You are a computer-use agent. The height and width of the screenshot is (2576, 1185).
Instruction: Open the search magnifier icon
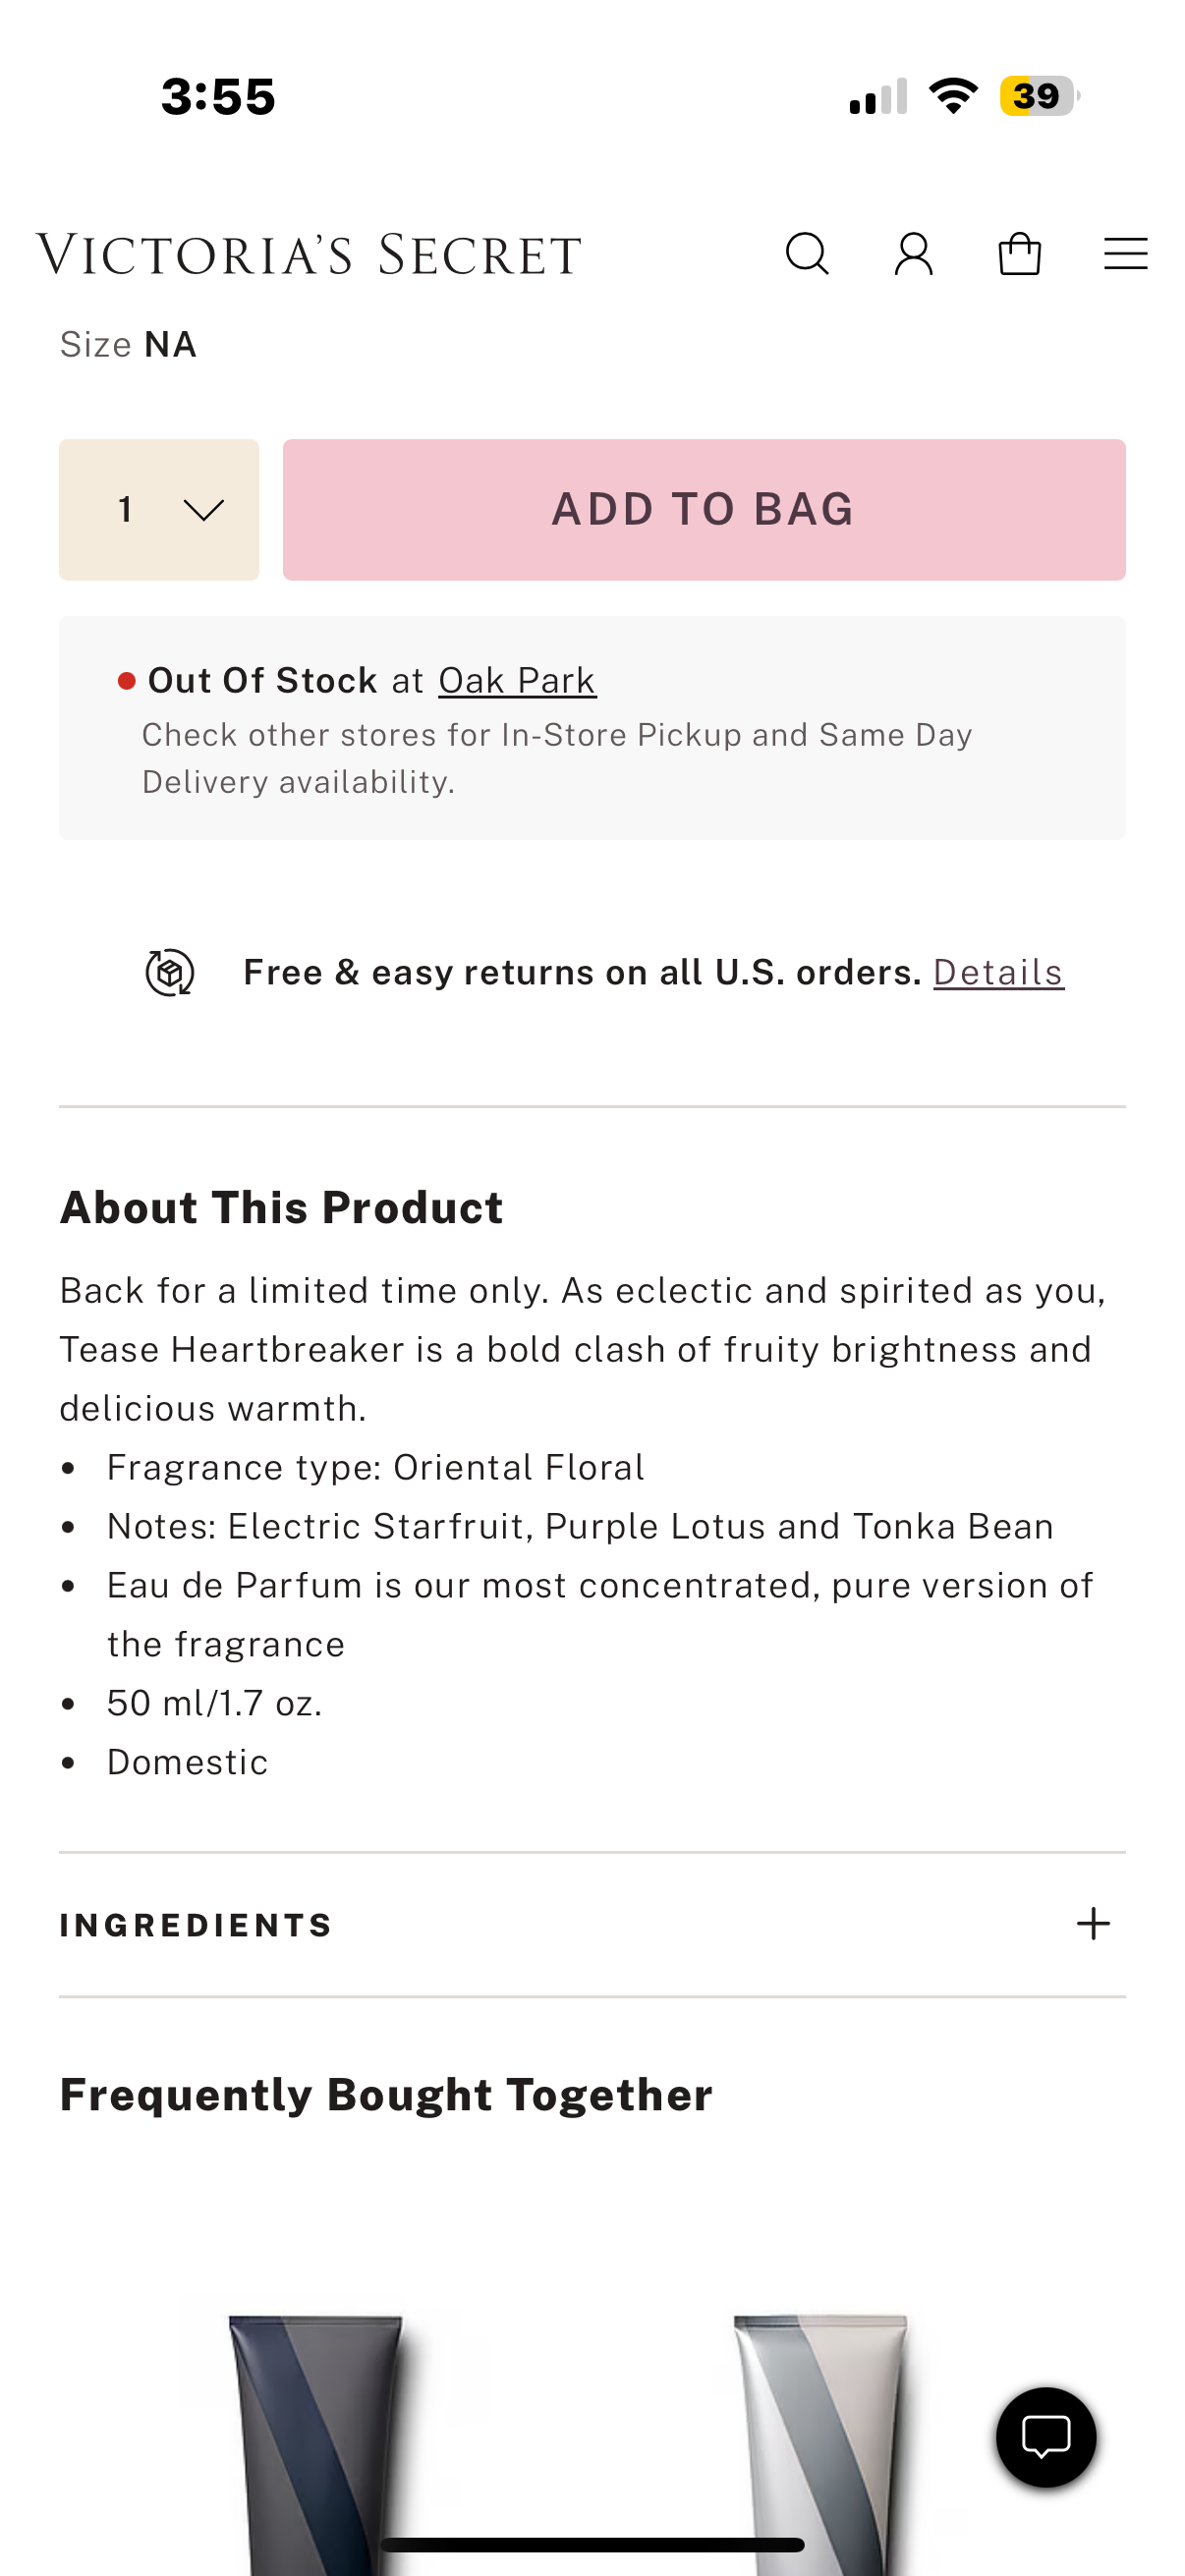807,254
